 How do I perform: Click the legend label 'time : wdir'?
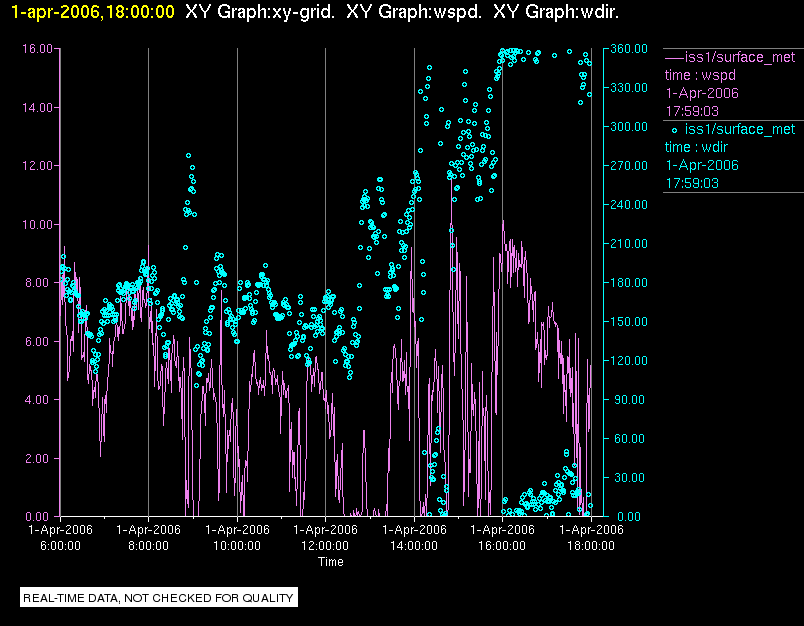[x=696, y=148]
